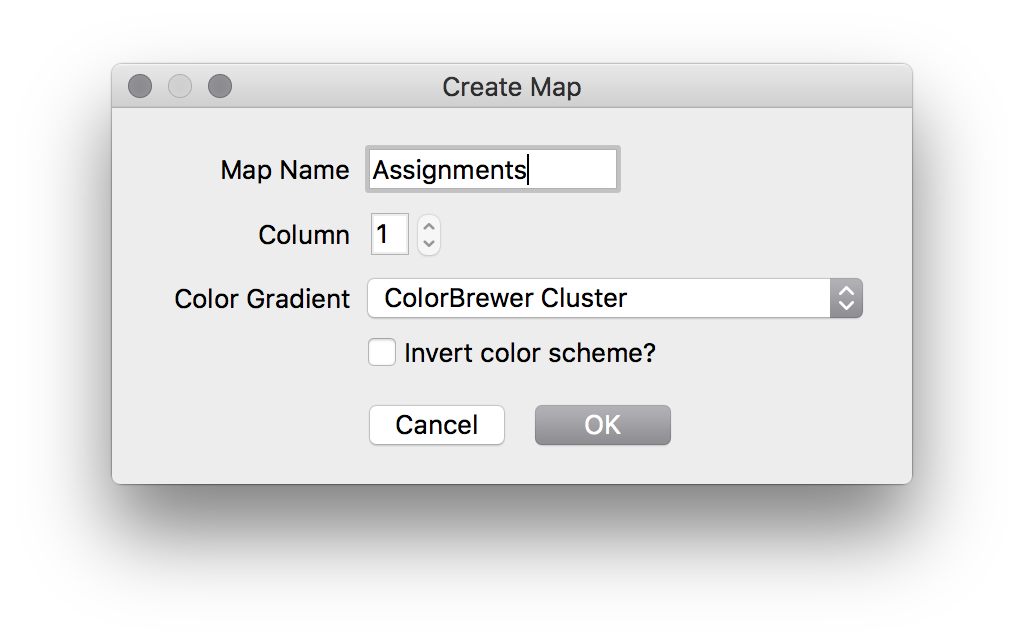Click inside the Map Name text field
Image resolution: width=1024 pixels, height=644 pixels.
coord(492,168)
